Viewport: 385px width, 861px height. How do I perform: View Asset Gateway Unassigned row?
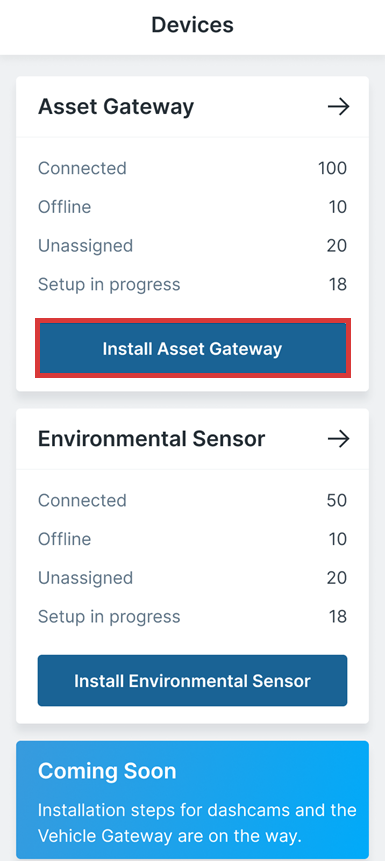(x=192, y=245)
